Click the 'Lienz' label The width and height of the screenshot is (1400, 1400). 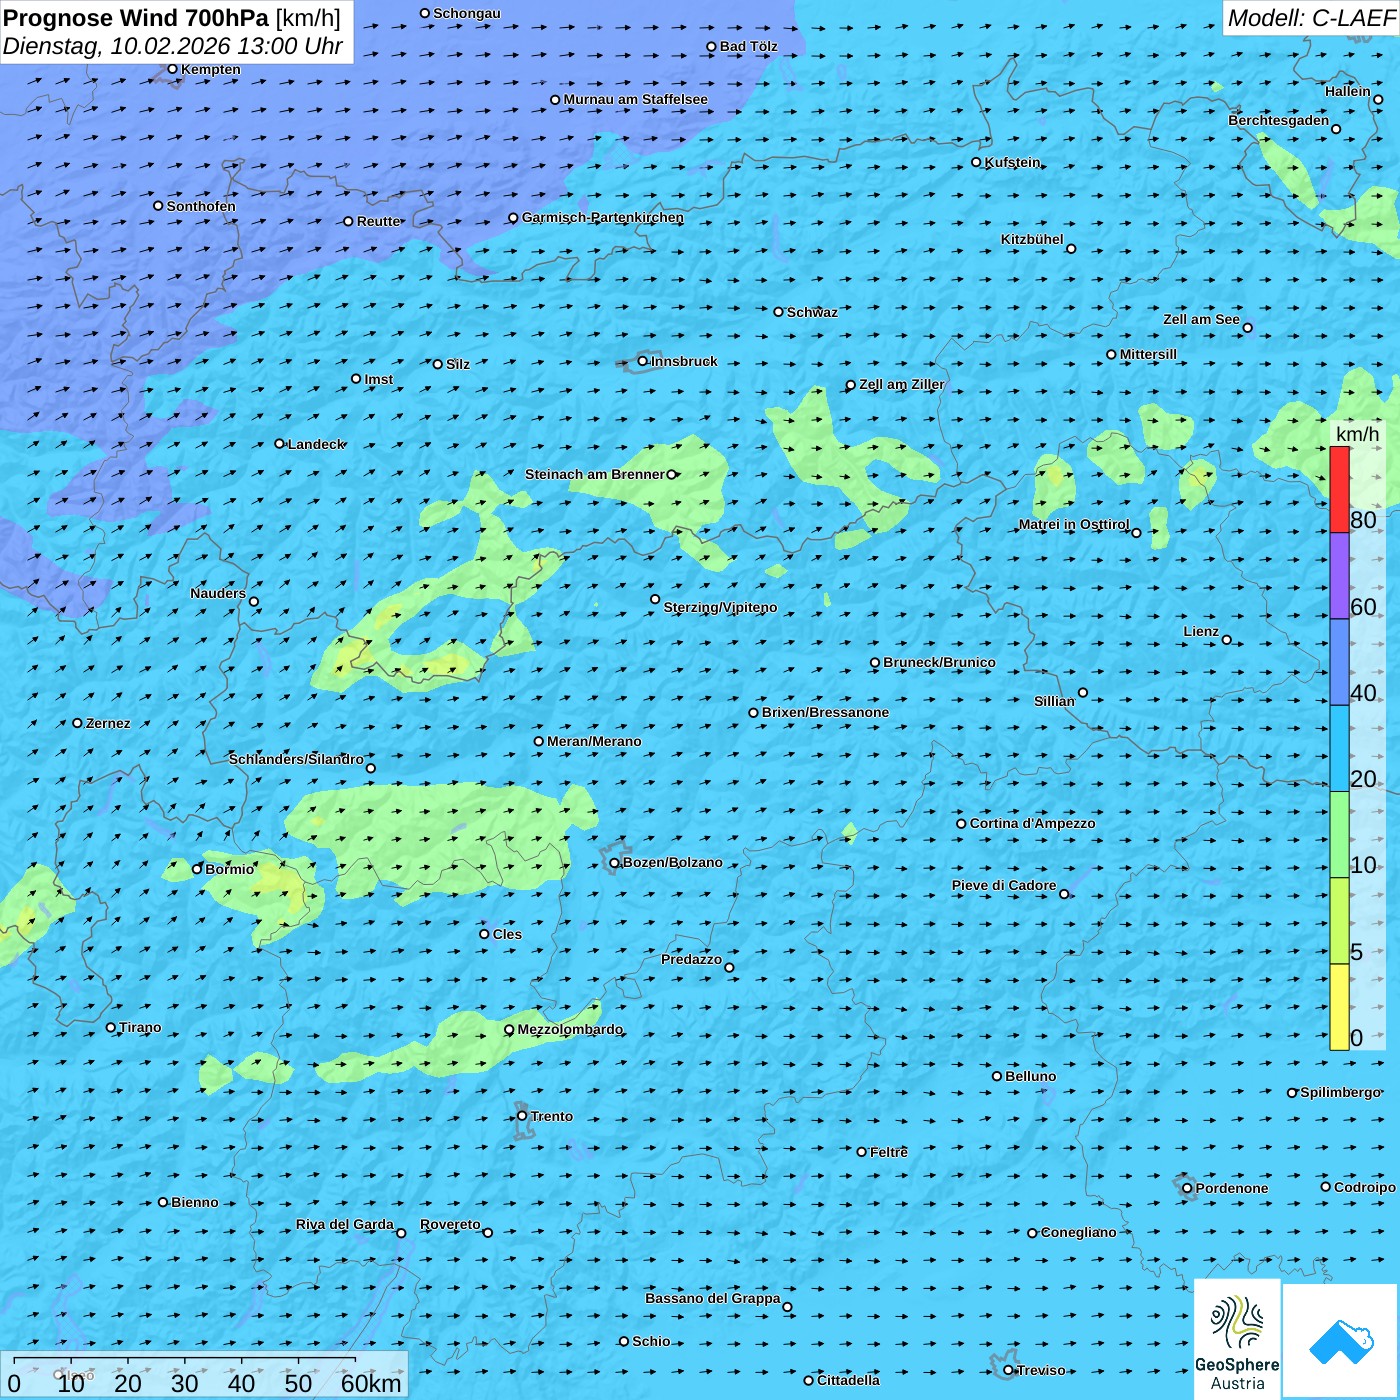tap(1201, 631)
